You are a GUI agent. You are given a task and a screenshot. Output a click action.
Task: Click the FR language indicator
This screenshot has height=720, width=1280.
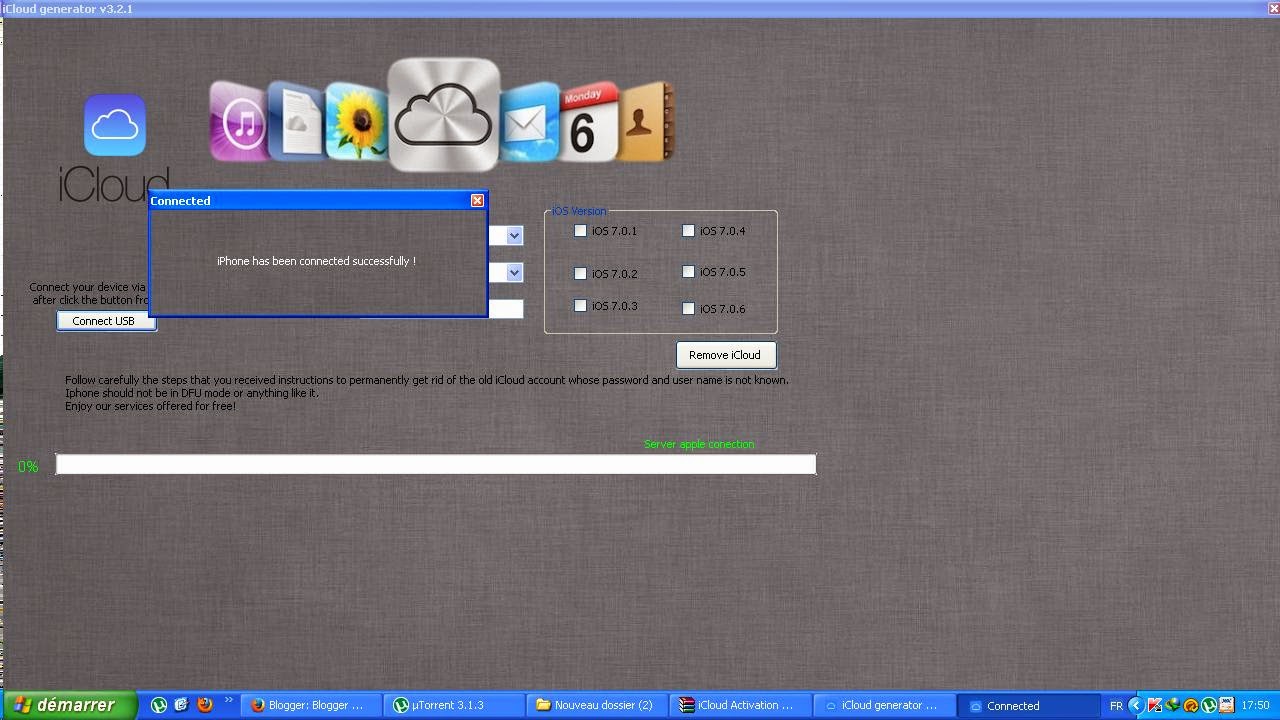pyautogui.click(x=1116, y=706)
